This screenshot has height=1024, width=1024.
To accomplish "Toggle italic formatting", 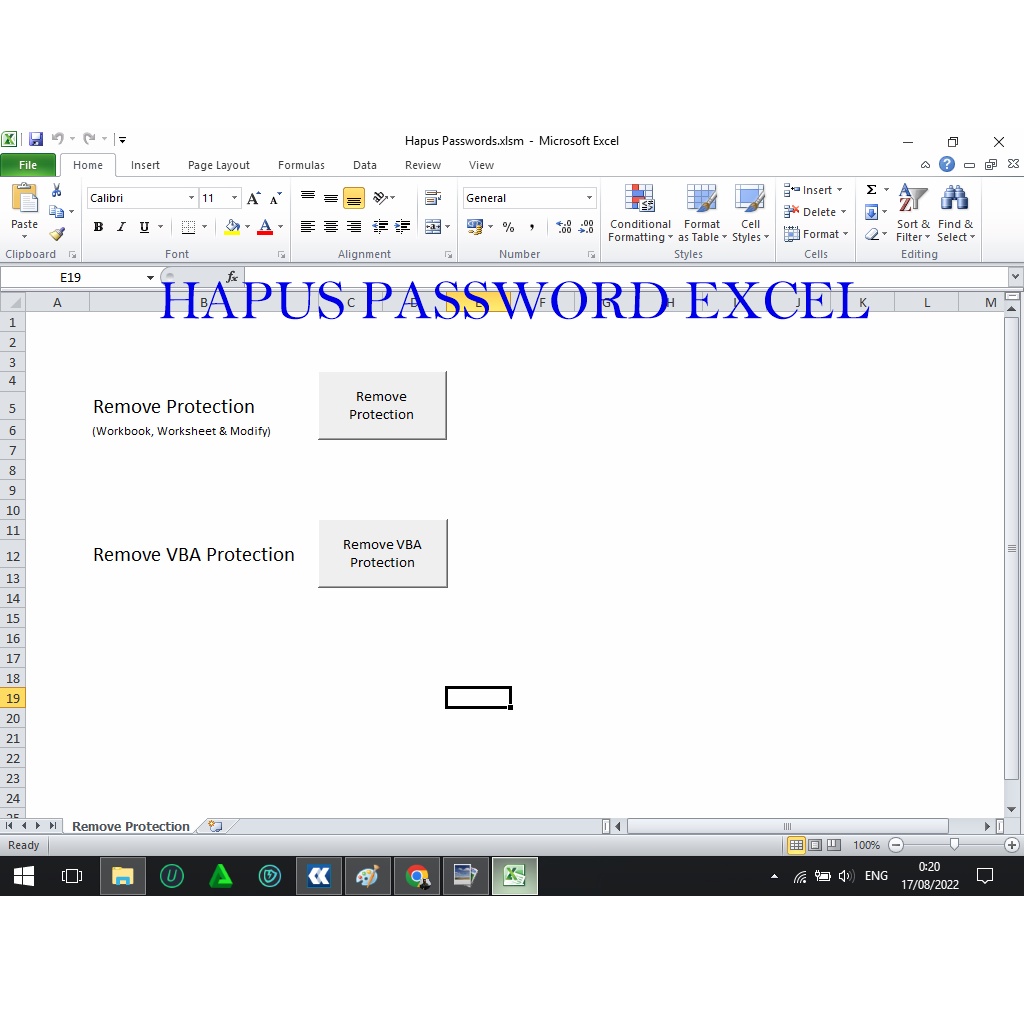I will point(120,227).
